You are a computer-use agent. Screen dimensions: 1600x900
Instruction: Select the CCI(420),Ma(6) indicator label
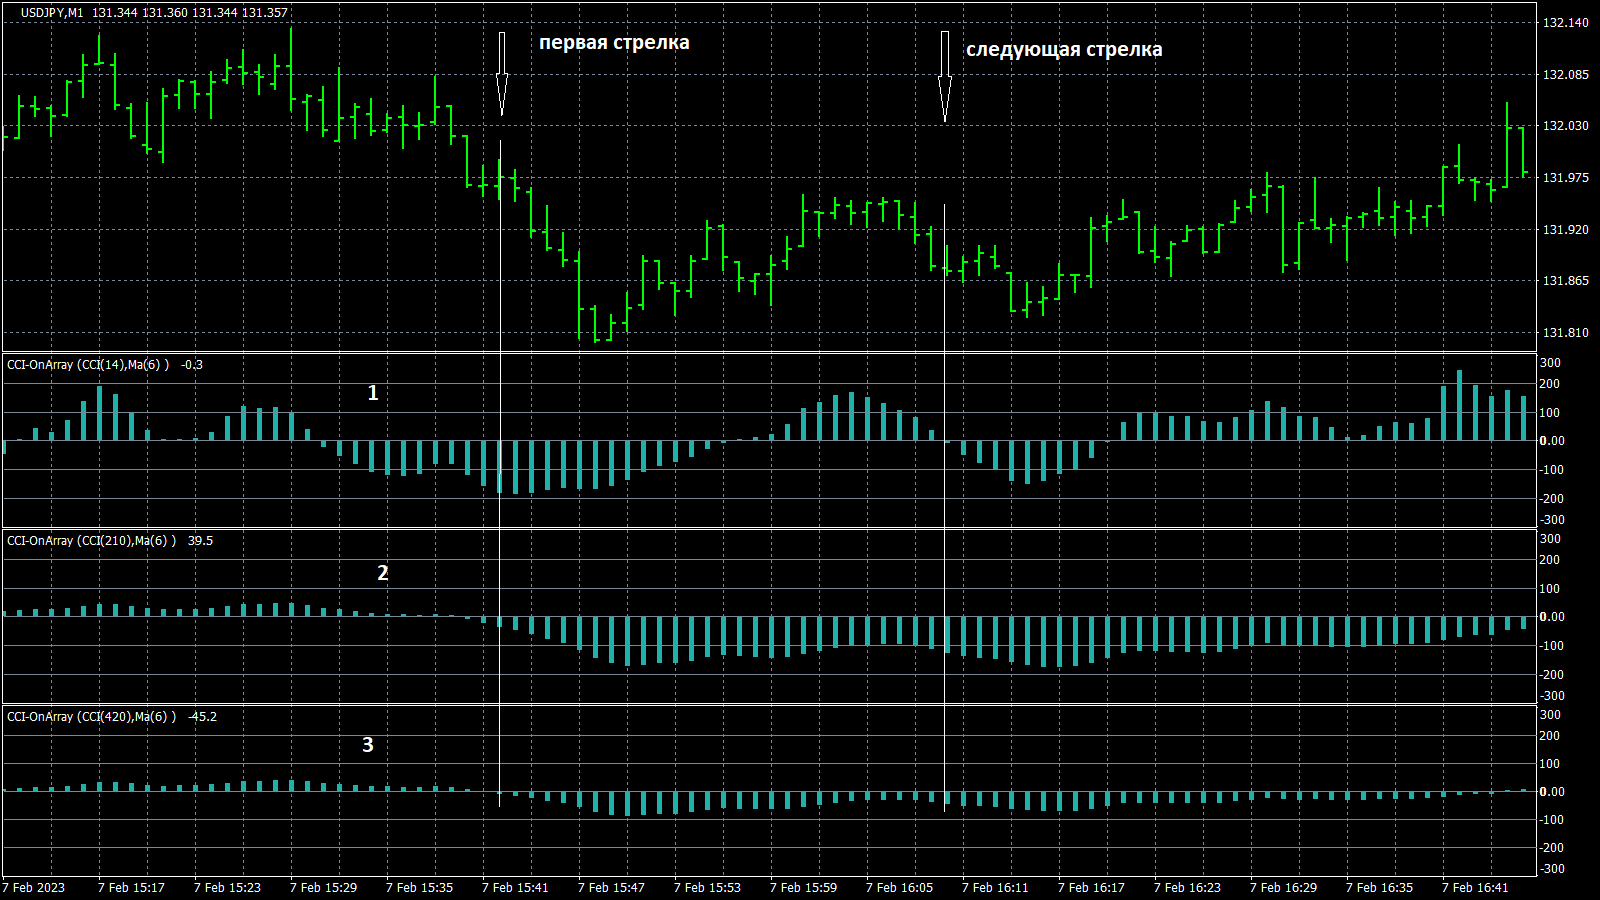[x=91, y=717]
